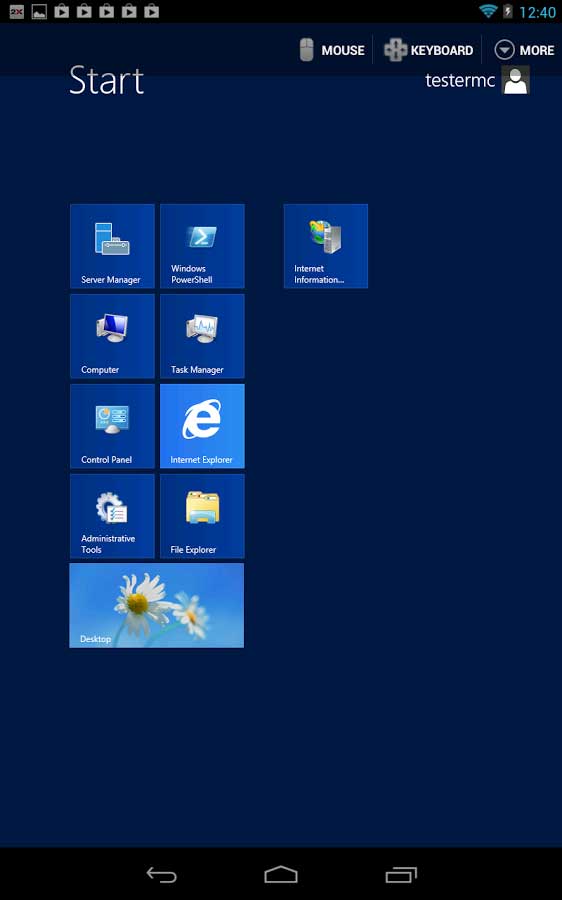Screen dimensions: 562x900
Task: Tap the Android back navigation button
Action: tap(161, 875)
